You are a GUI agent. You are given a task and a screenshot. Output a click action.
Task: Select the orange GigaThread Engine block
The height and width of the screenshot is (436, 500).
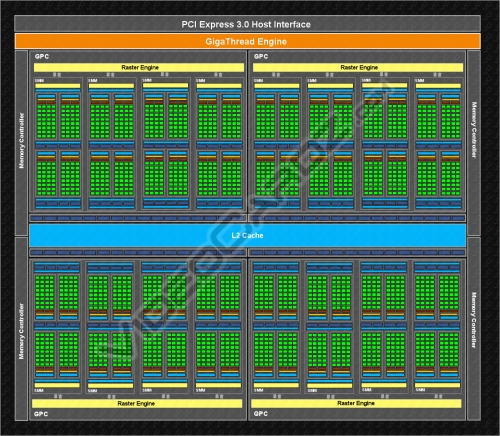pyautogui.click(x=247, y=42)
